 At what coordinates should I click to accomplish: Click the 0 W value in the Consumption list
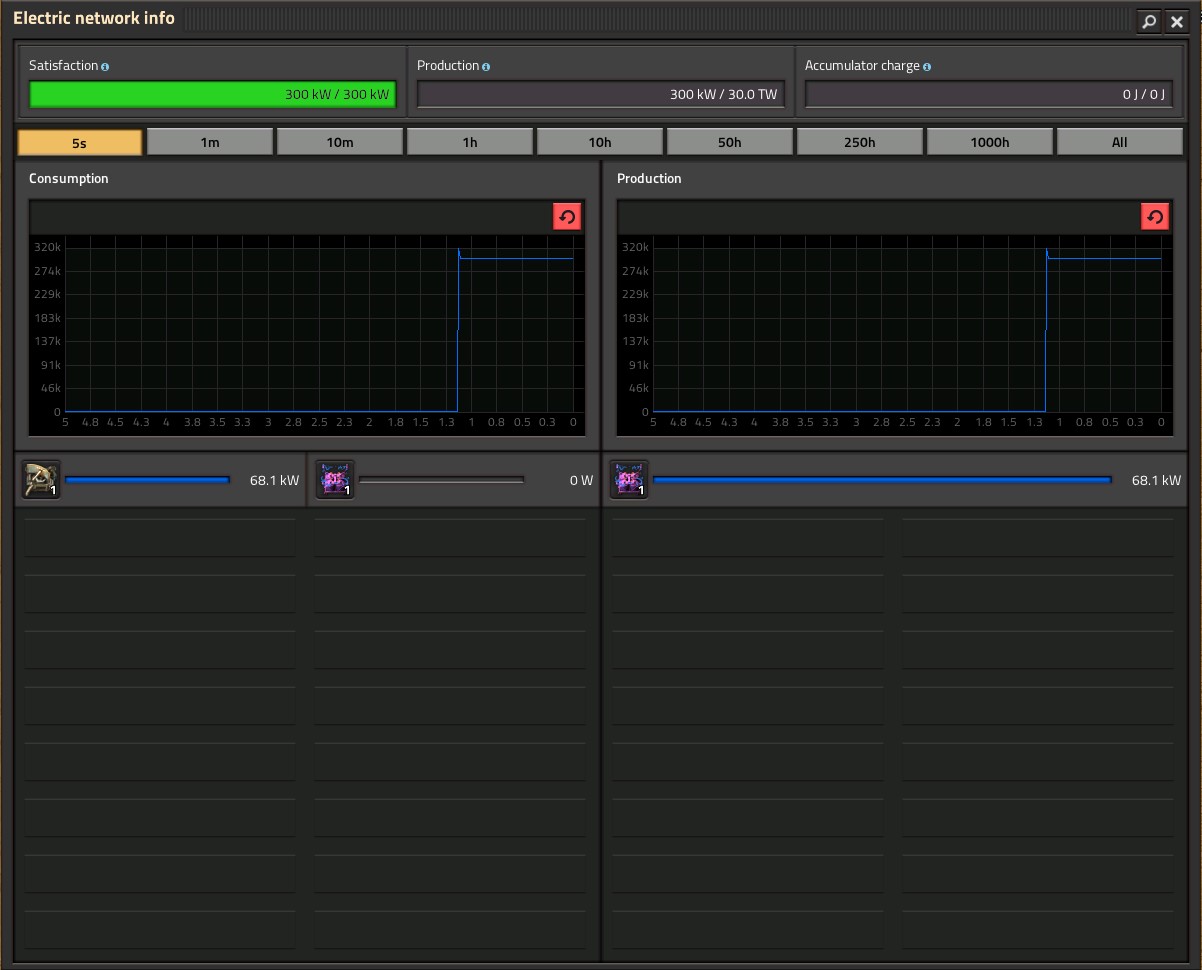coord(581,480)
